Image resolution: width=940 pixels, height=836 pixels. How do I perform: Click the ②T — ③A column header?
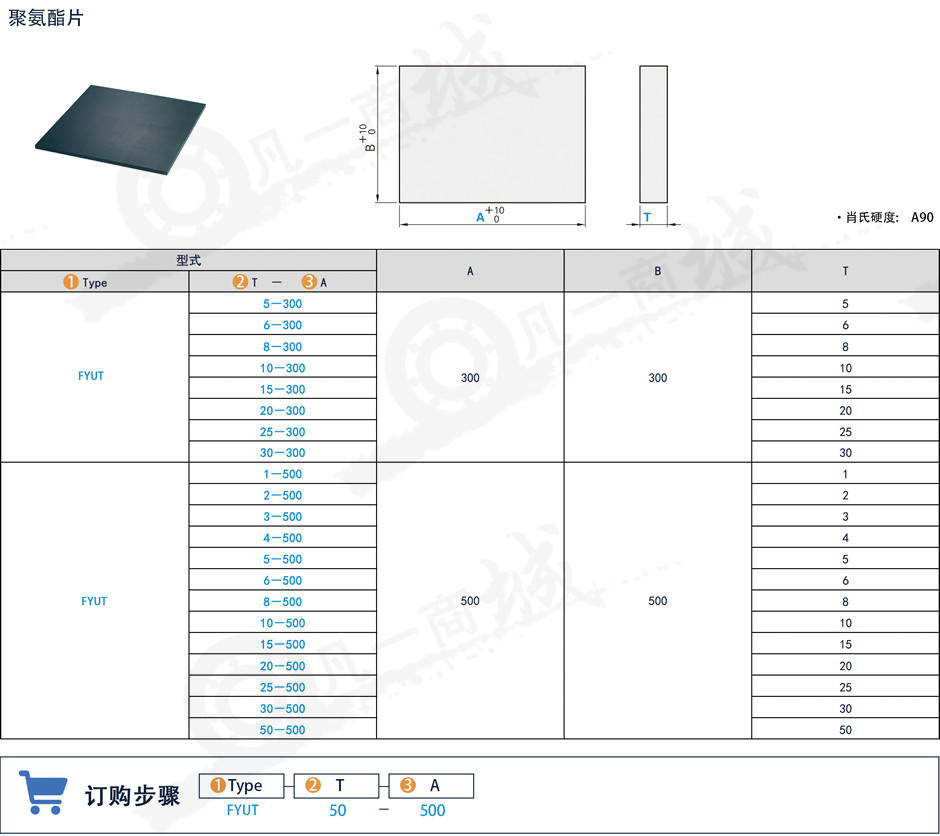[282, 282]
